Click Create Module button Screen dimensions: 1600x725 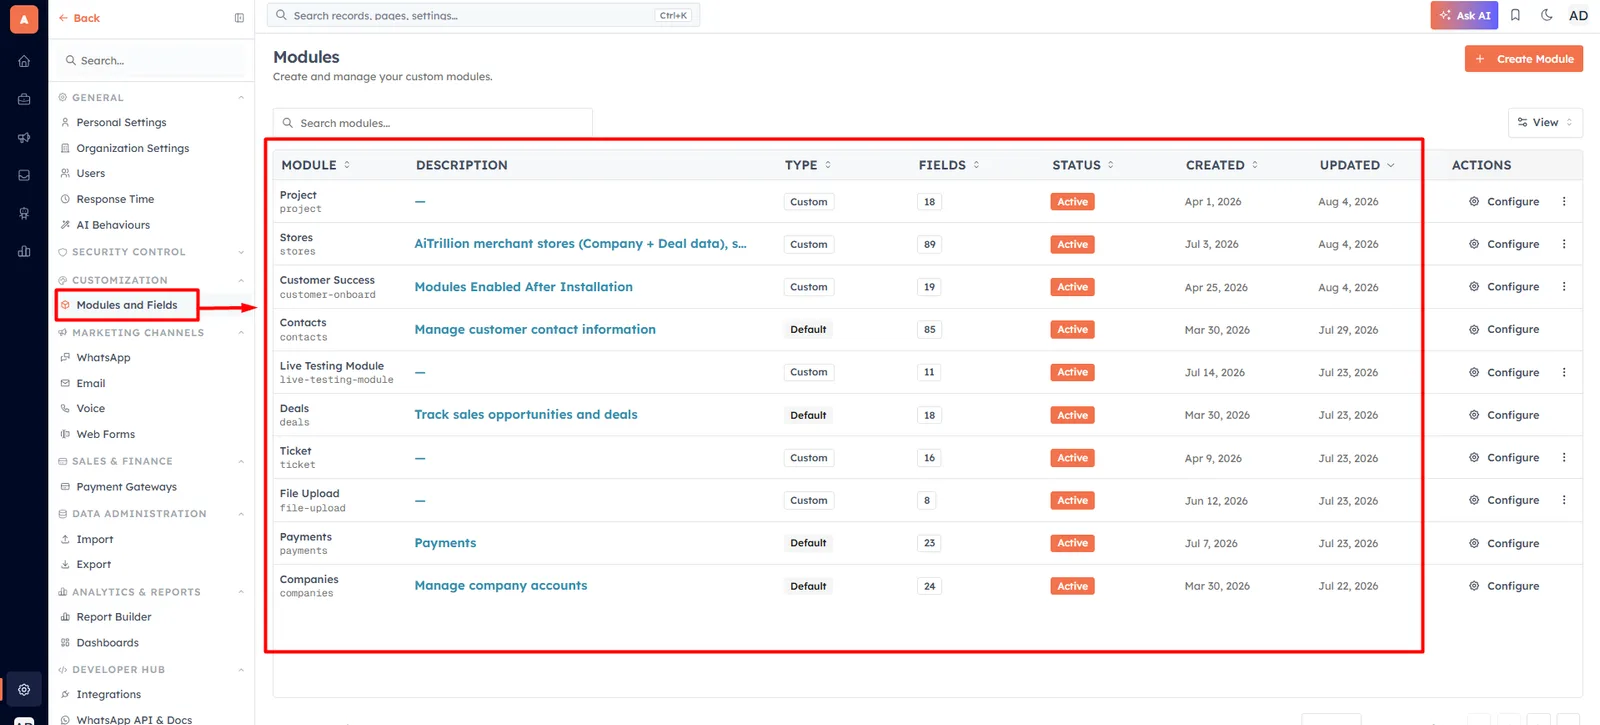coord(1523,59)
